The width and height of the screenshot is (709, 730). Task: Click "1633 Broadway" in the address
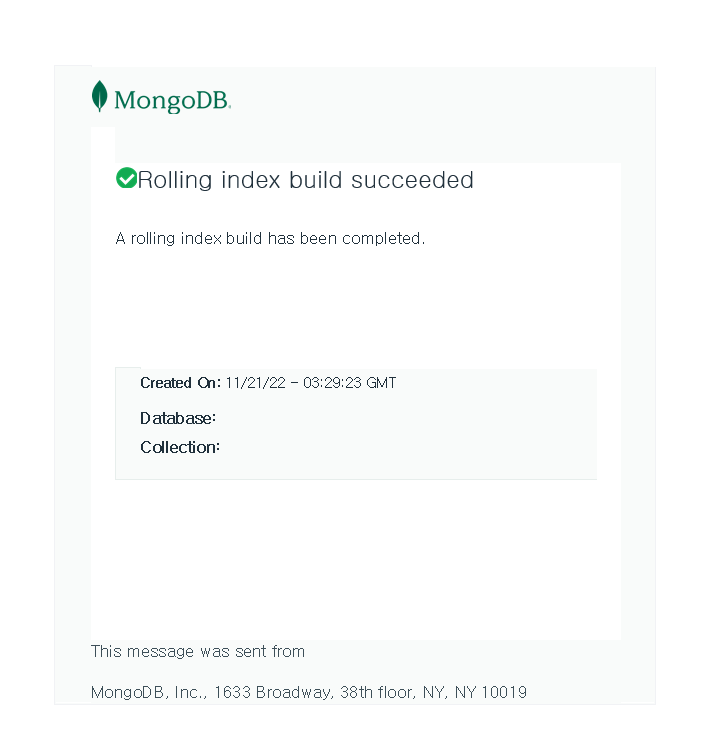pos(274,692)
